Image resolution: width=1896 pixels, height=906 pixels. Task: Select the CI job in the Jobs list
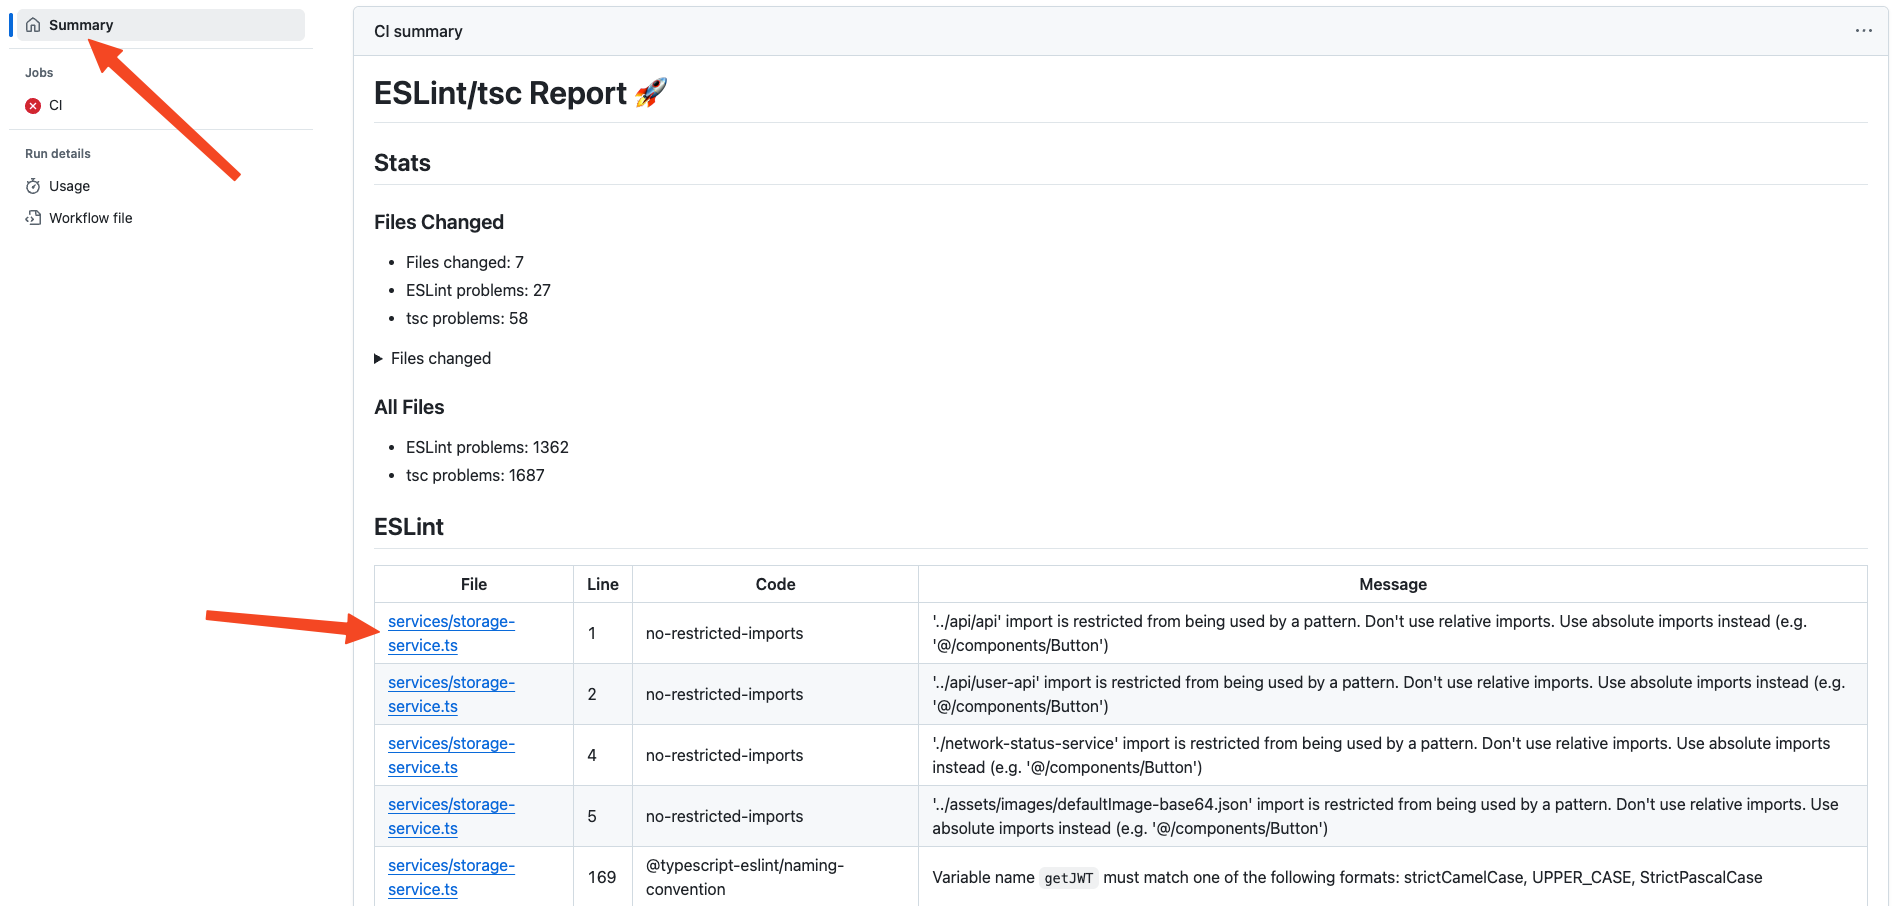(x=56, y=105)
